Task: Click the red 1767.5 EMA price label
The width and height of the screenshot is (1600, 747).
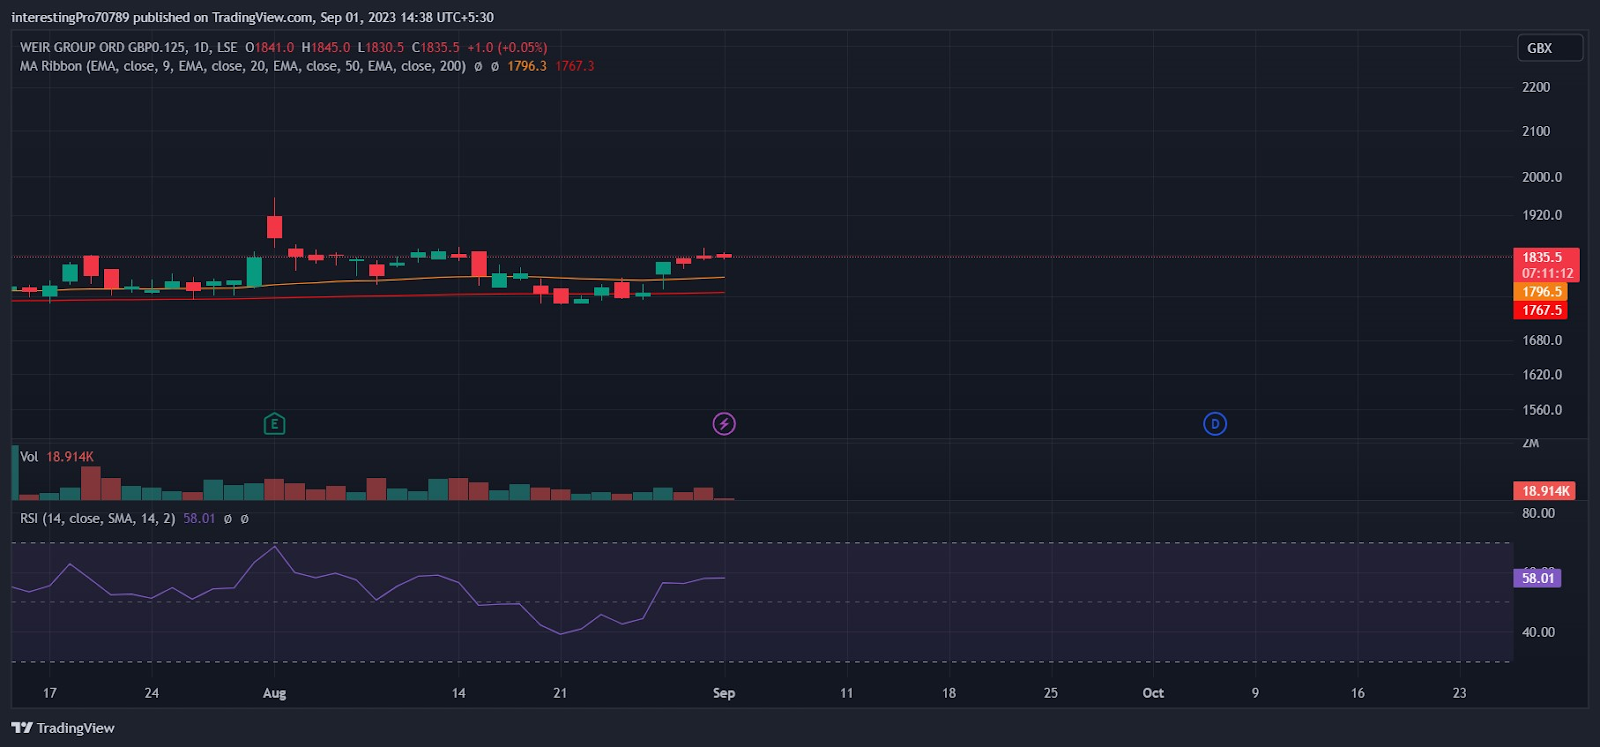Action: 1541,310
